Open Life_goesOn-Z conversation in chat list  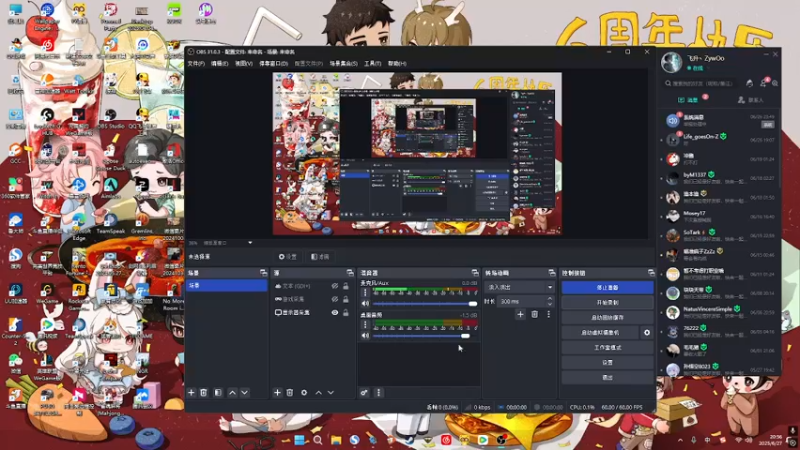[719, 139]
